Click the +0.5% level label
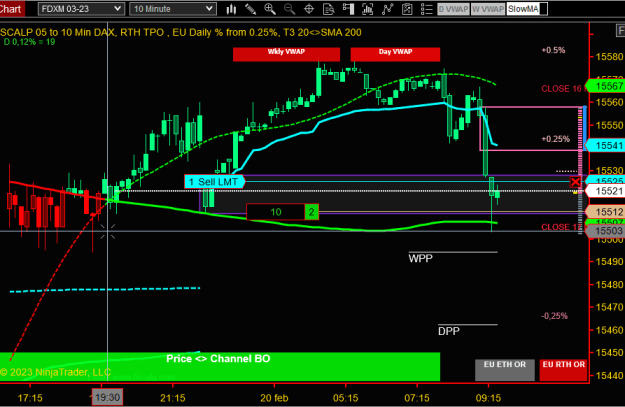Screen dimensions: 625x407 (x=553, y=50)
